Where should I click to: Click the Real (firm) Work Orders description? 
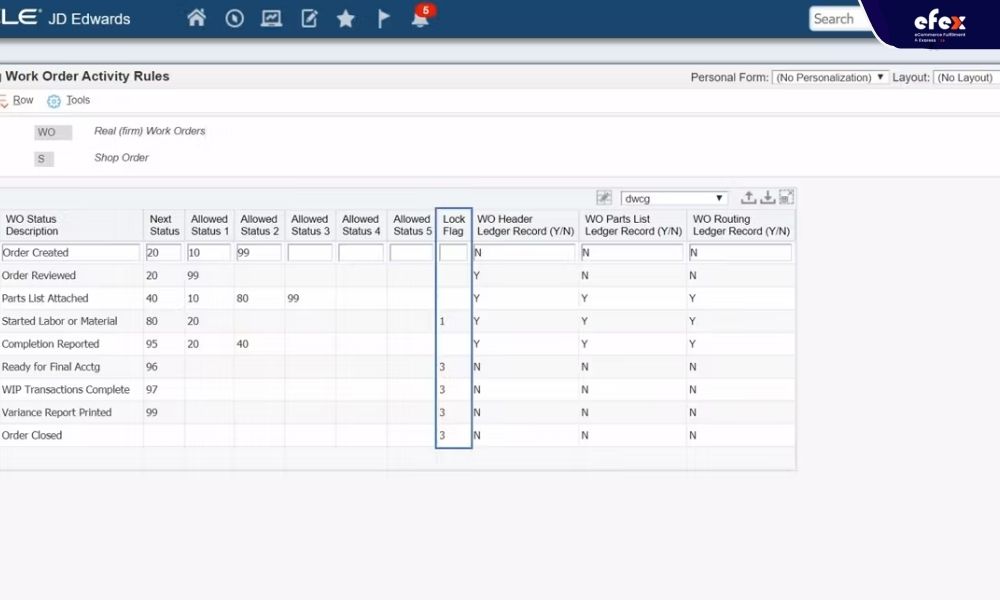coord(150,131)
